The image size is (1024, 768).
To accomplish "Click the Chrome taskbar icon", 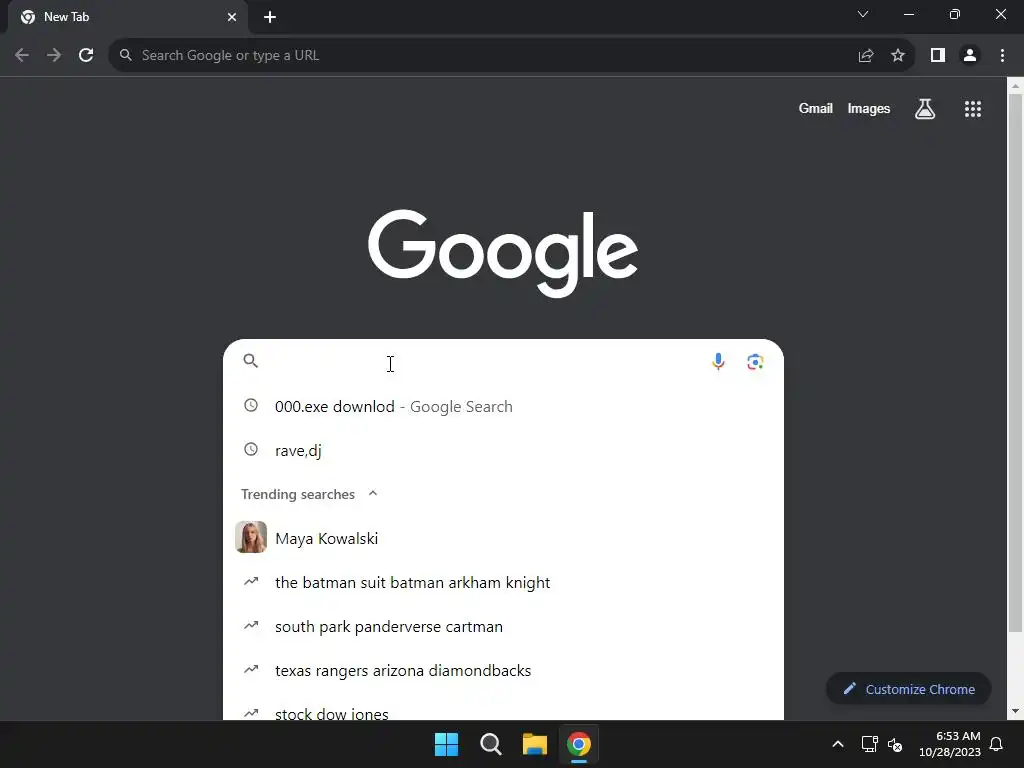I will pos(579,744).
